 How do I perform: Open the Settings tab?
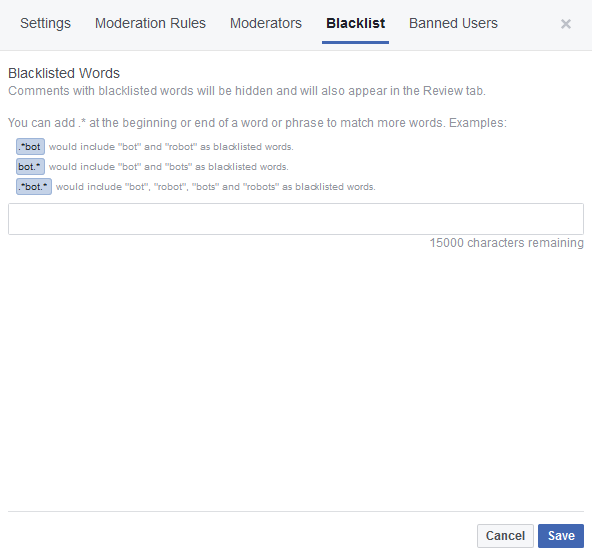[45, 23]
